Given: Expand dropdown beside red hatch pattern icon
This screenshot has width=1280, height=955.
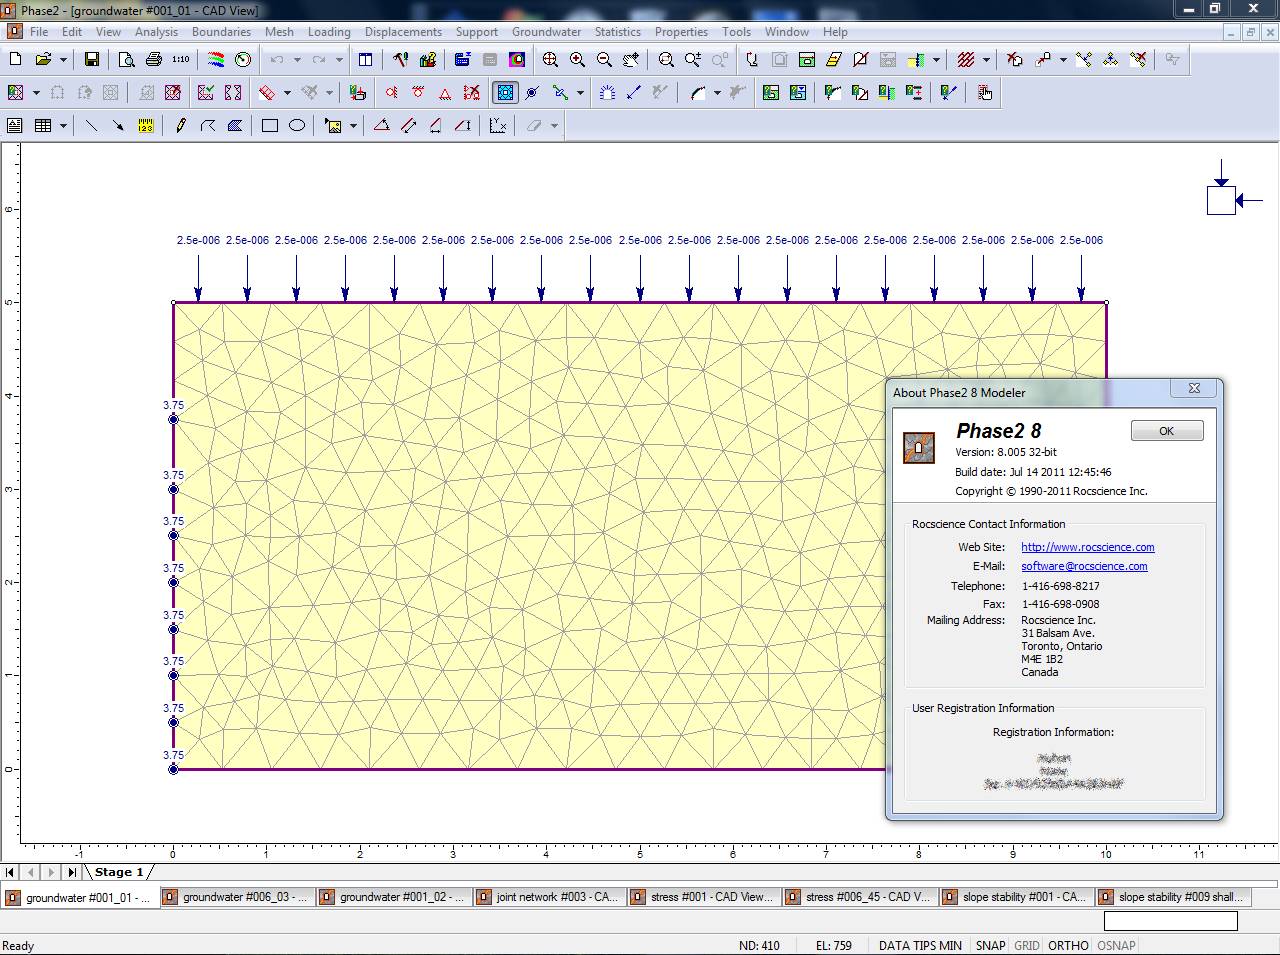Looking at the screenshot, I should [x=985, y=60].
